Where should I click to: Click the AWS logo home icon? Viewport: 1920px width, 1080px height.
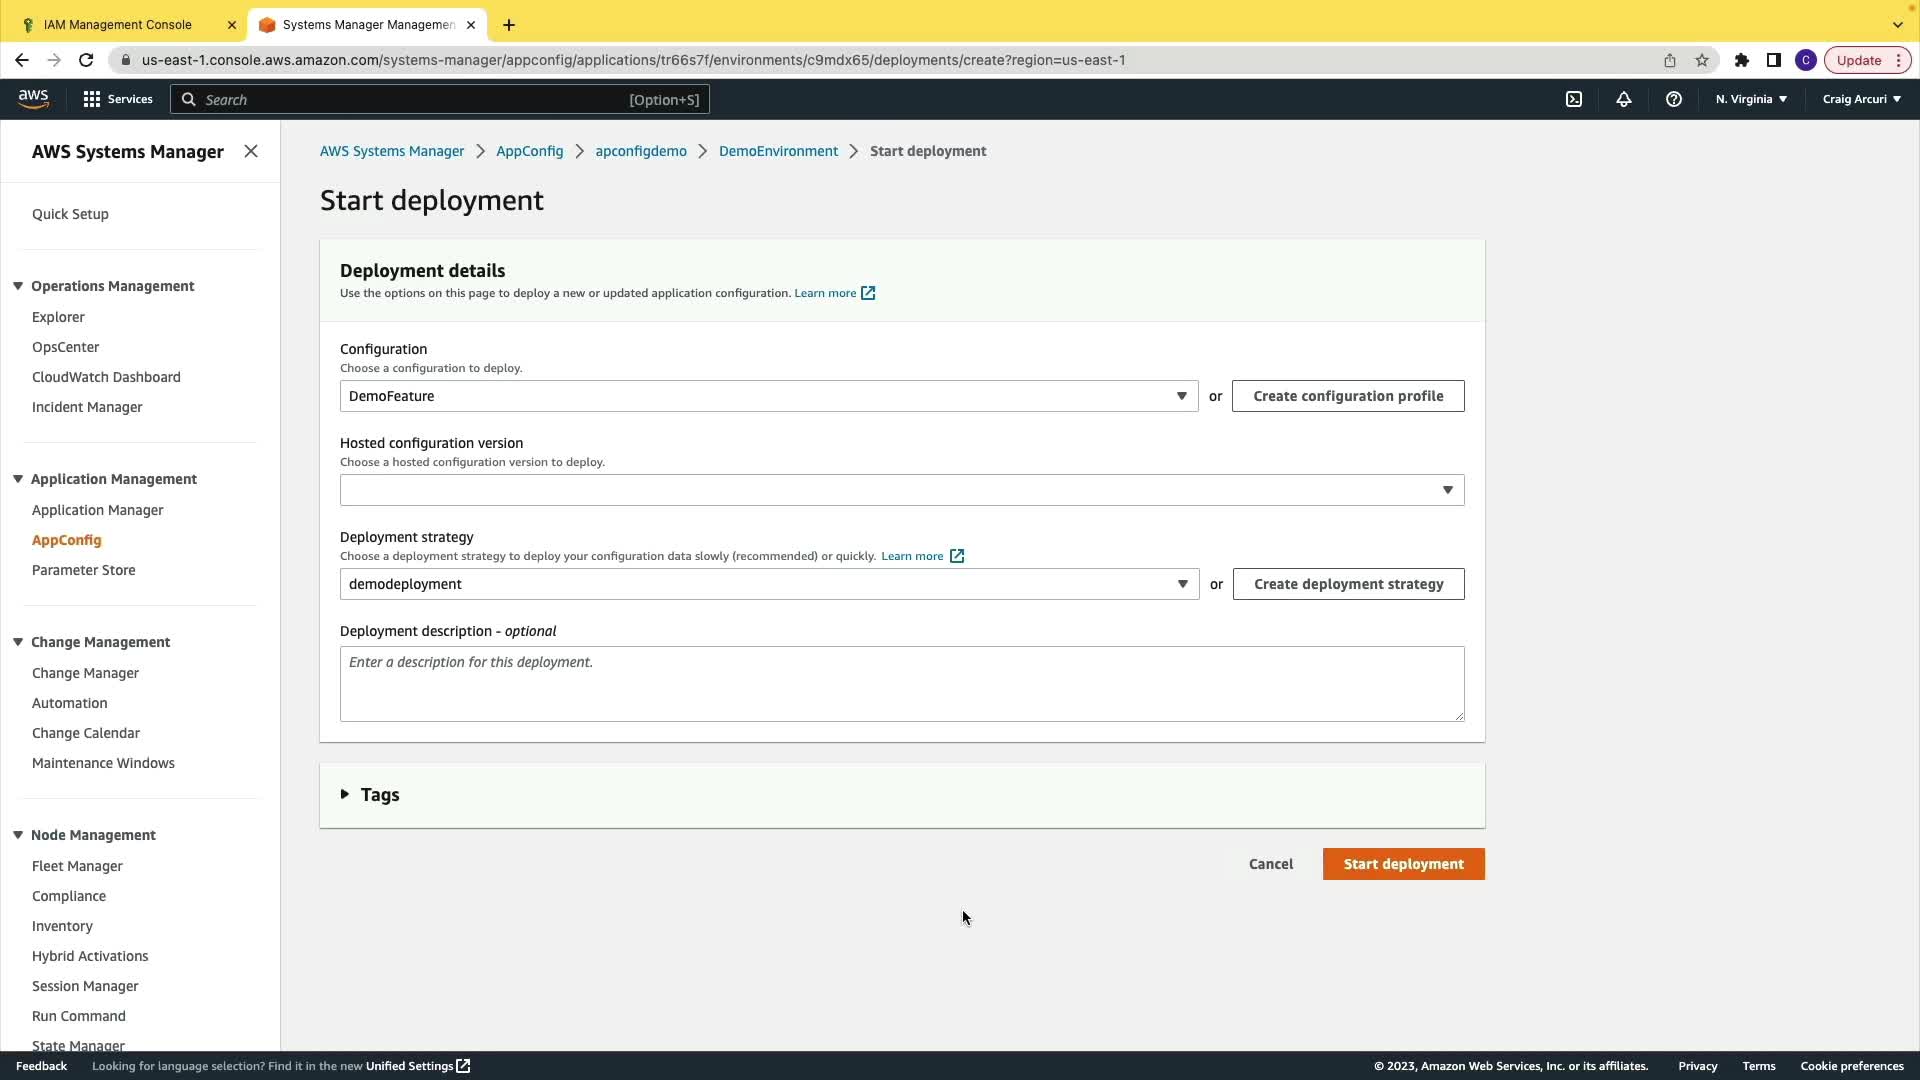[33, 98]
